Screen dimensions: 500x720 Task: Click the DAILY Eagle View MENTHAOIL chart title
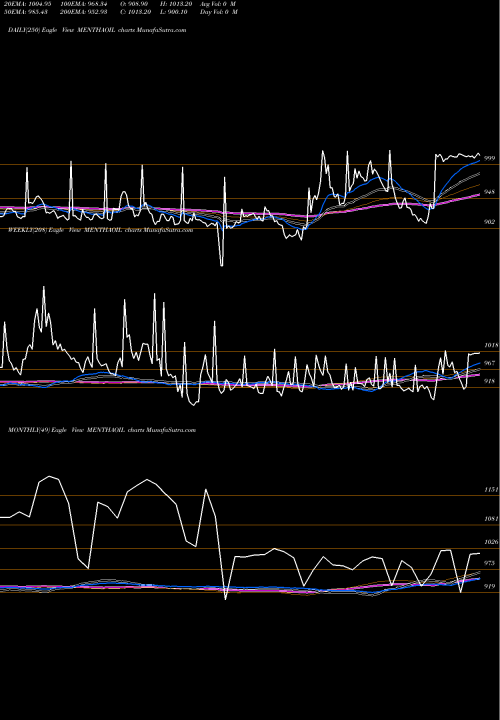click(x=97, y=30)
